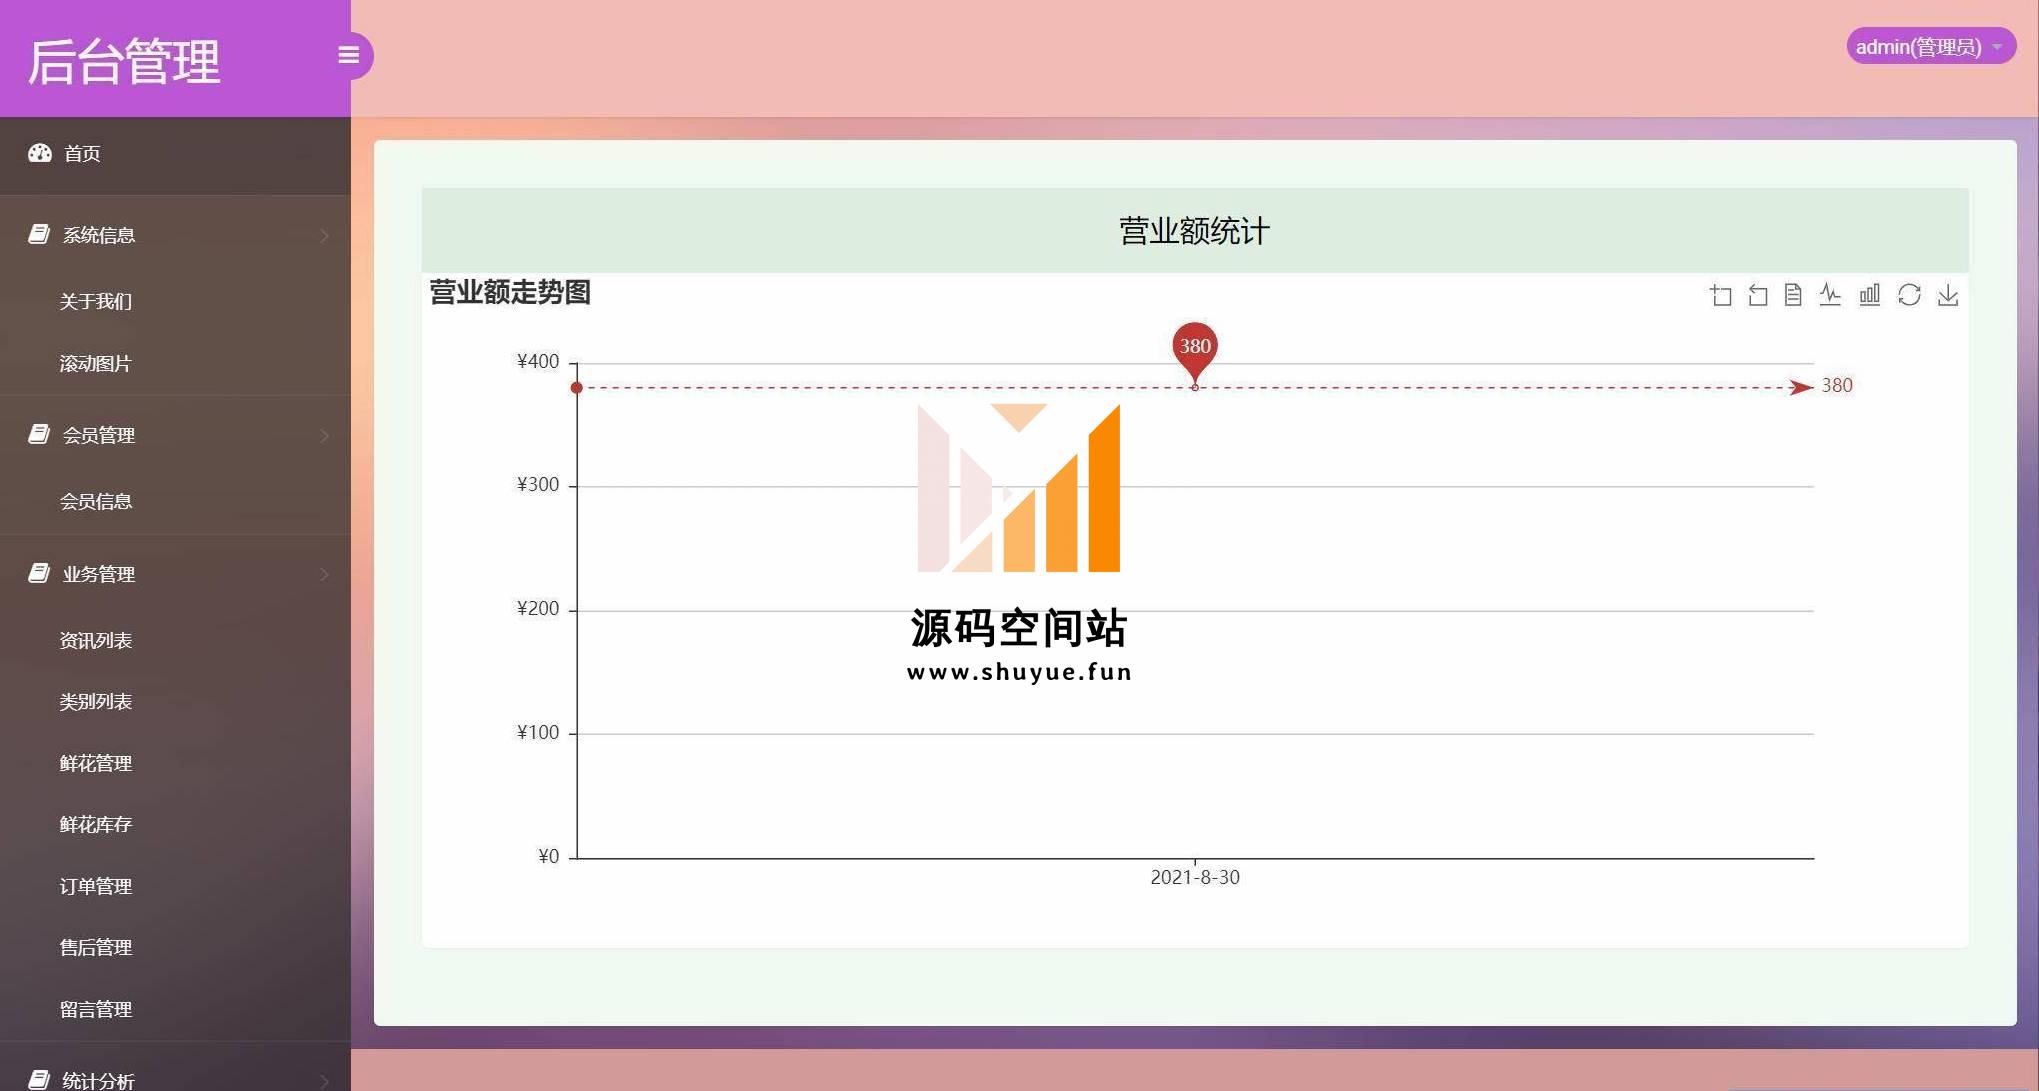The width and height of the screenshot is (2039, 1091).
Task: Save chart as image icon
Action: (x=1948, y=295)
